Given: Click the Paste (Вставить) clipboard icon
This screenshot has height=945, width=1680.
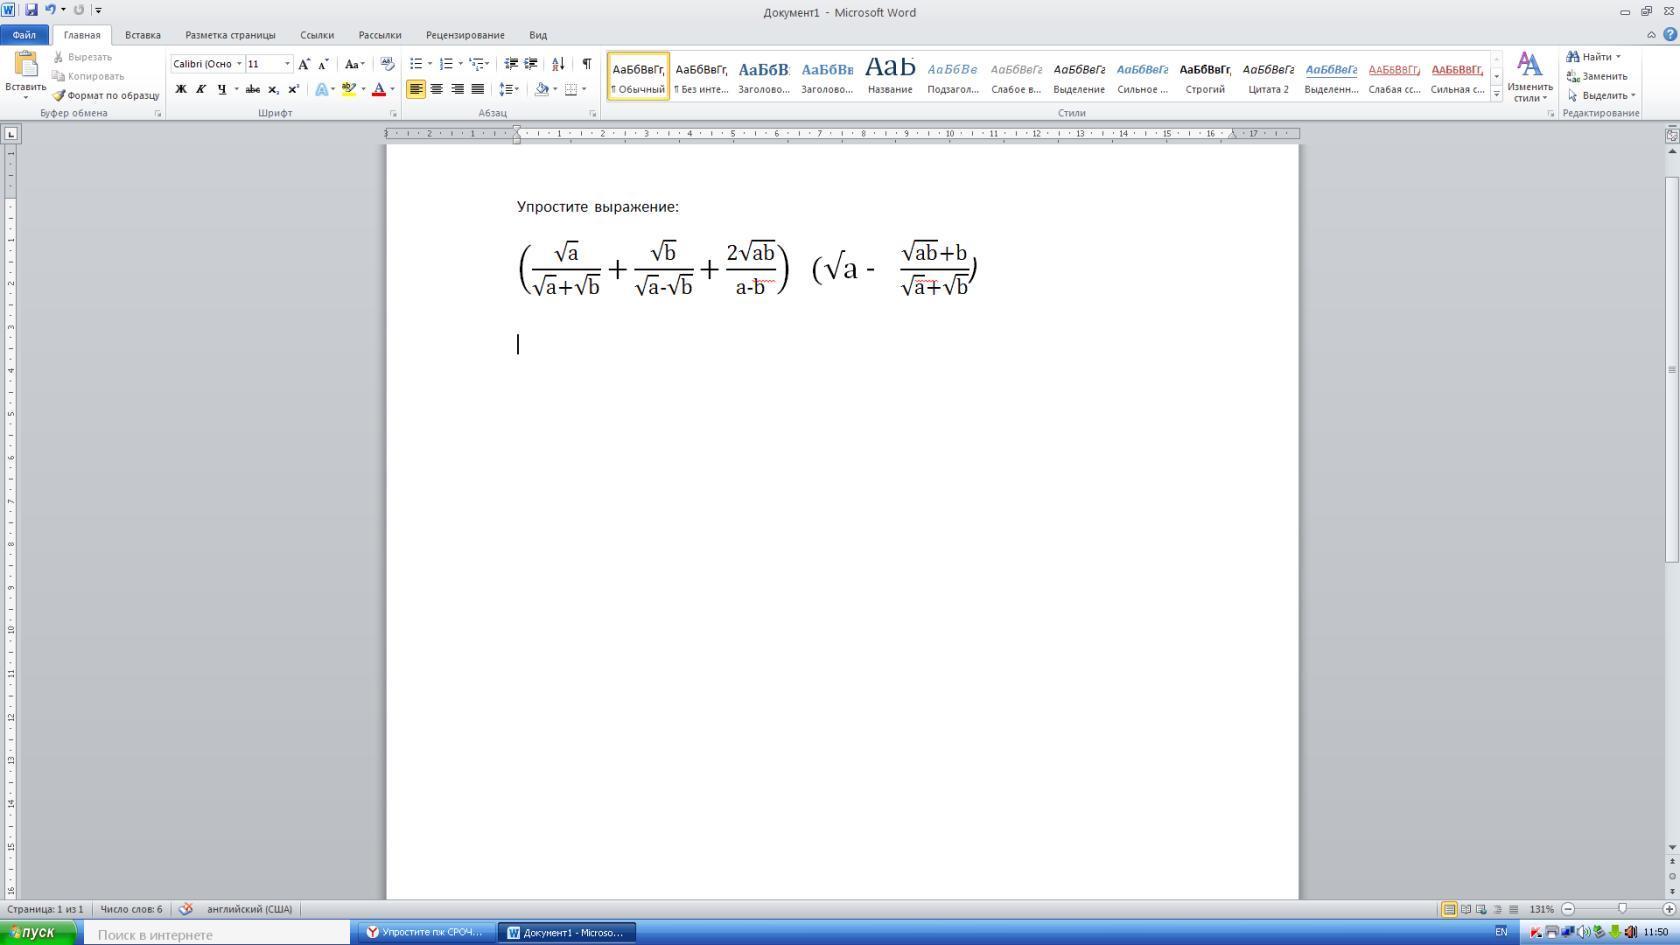Looking at the screenshot, I should coord(25,66).
